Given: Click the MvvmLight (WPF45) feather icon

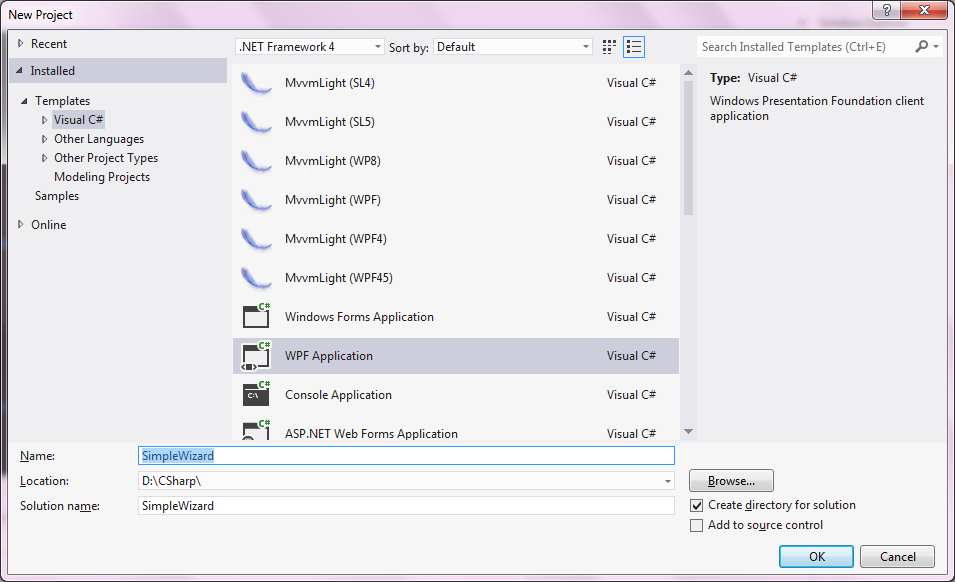Looking at the screenshot, I should pyautogui.click(x=256, y=278).
